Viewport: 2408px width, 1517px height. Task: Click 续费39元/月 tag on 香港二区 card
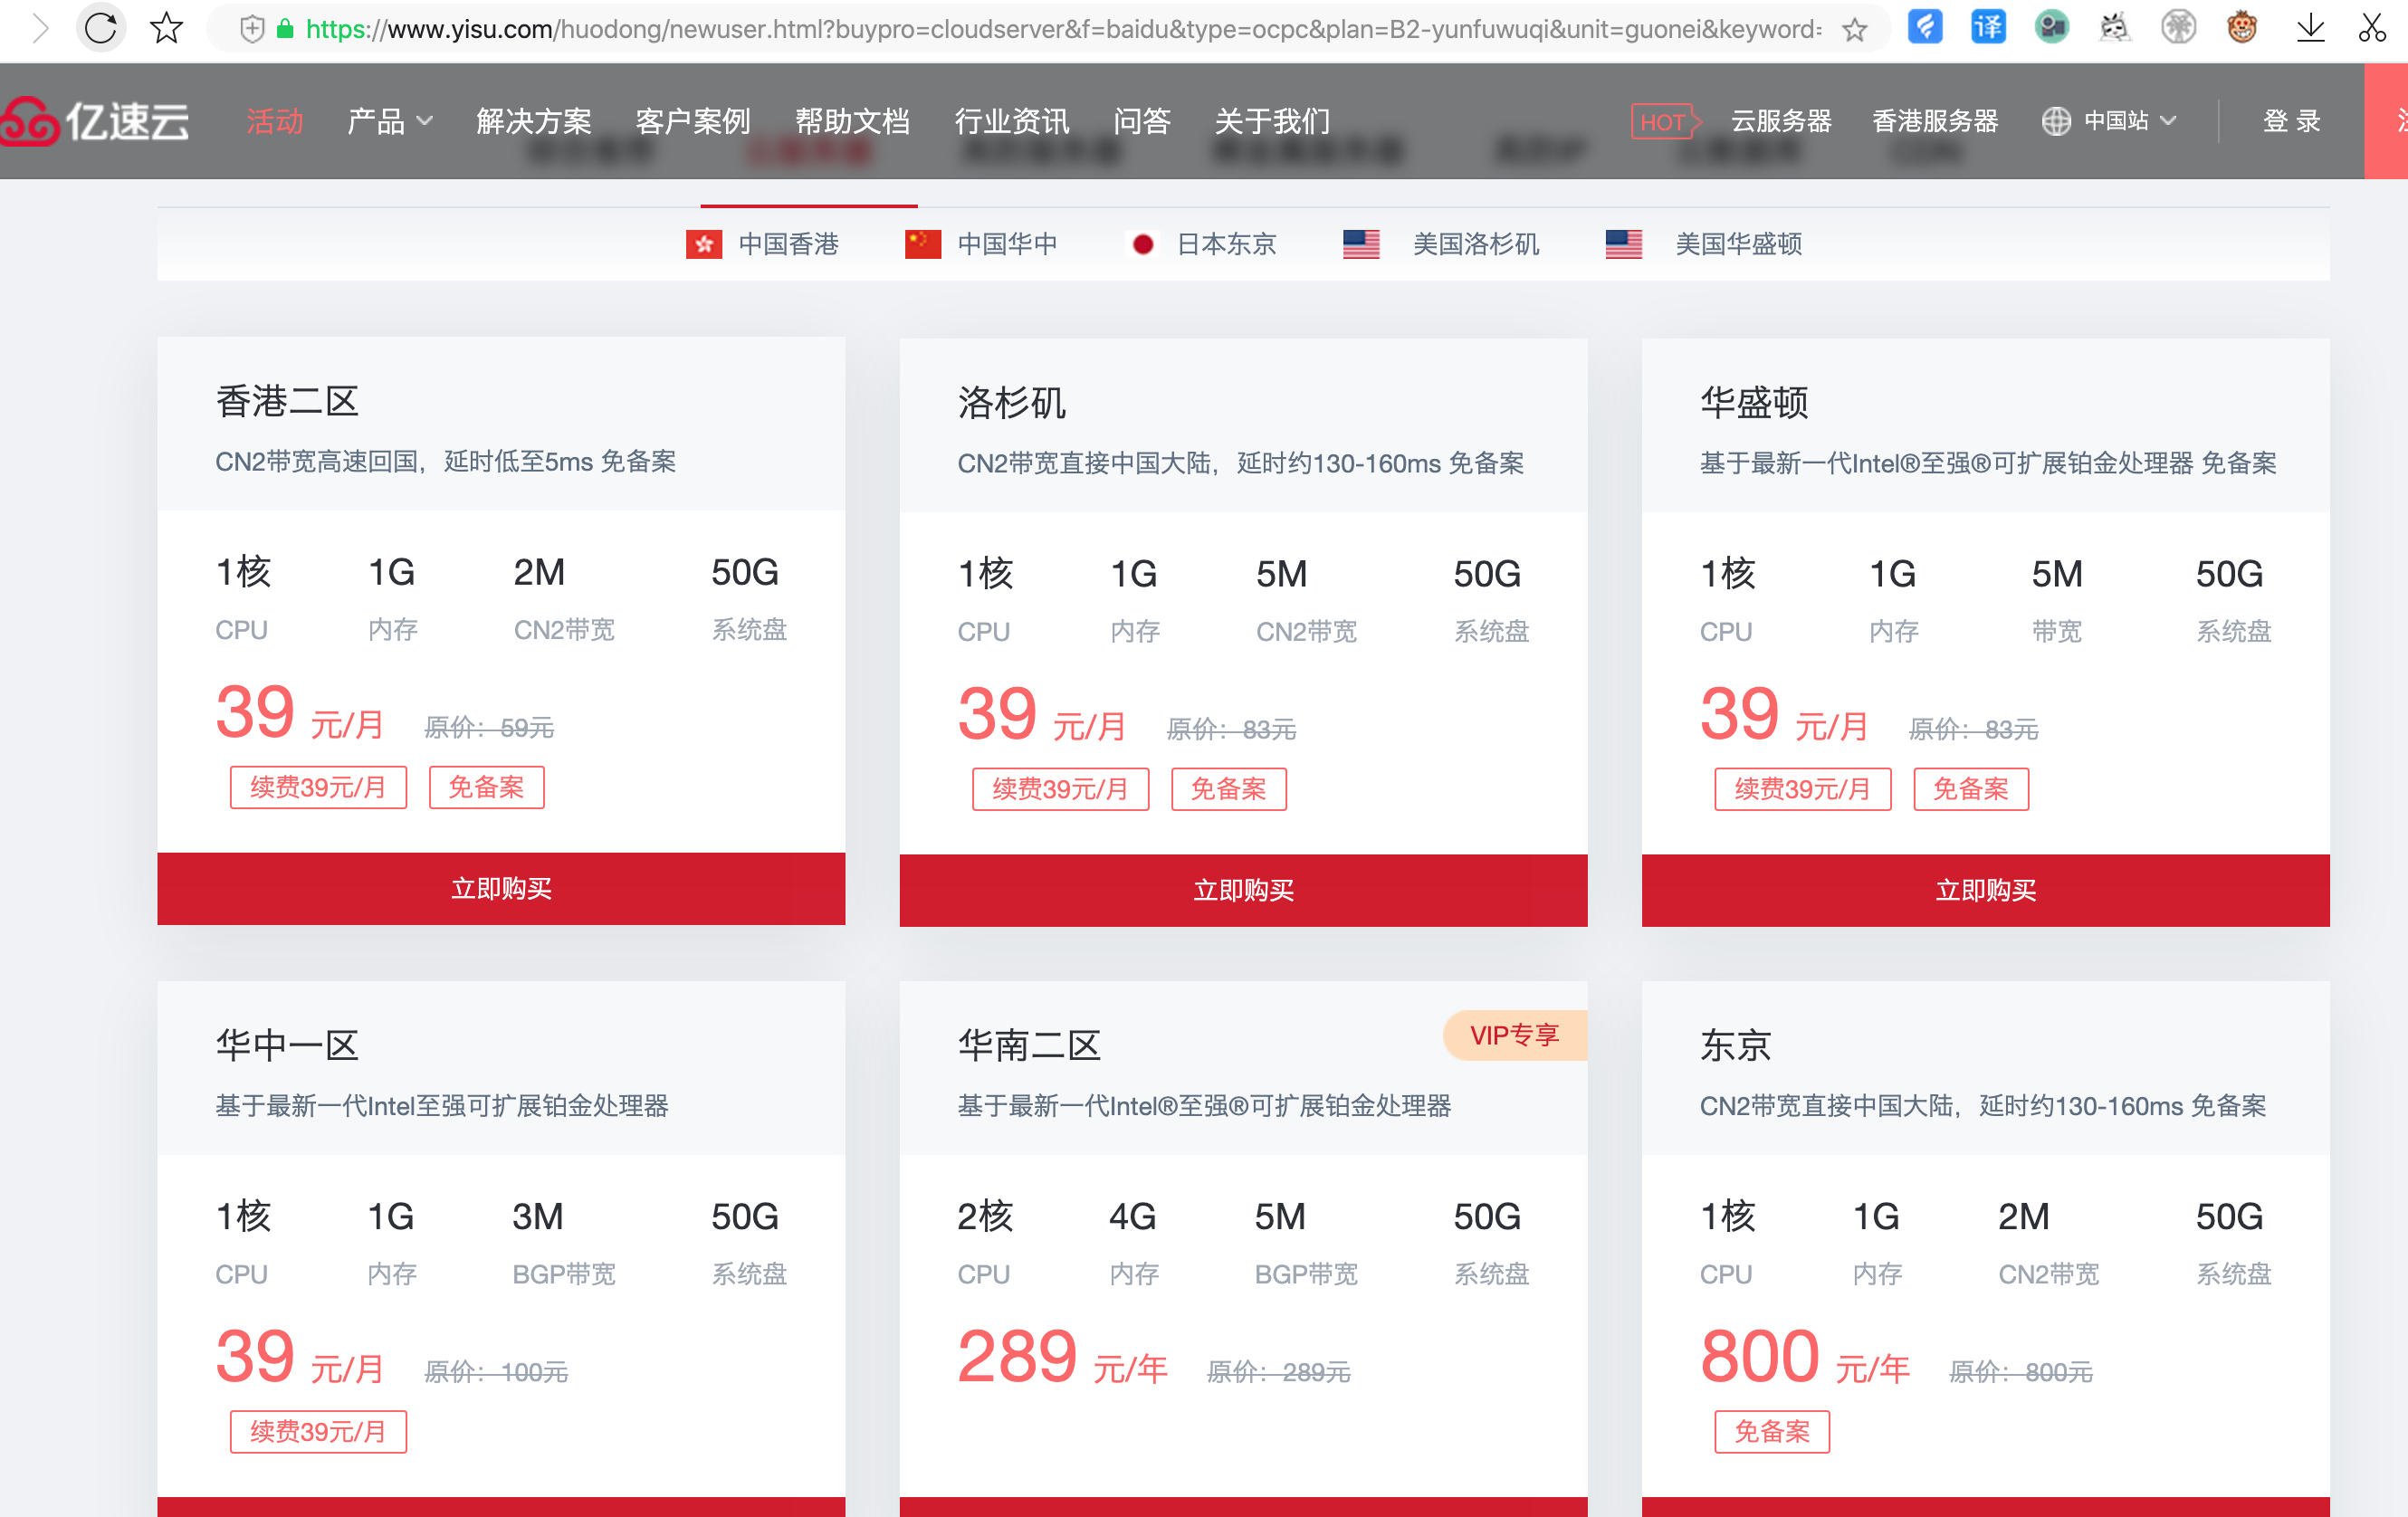pyautogui.click(x=318, y=787)
